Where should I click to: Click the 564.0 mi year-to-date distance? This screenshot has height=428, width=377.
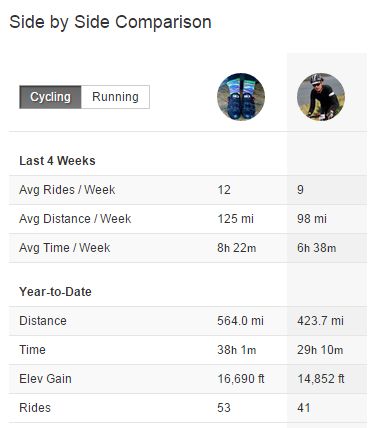tap(241, 321)
